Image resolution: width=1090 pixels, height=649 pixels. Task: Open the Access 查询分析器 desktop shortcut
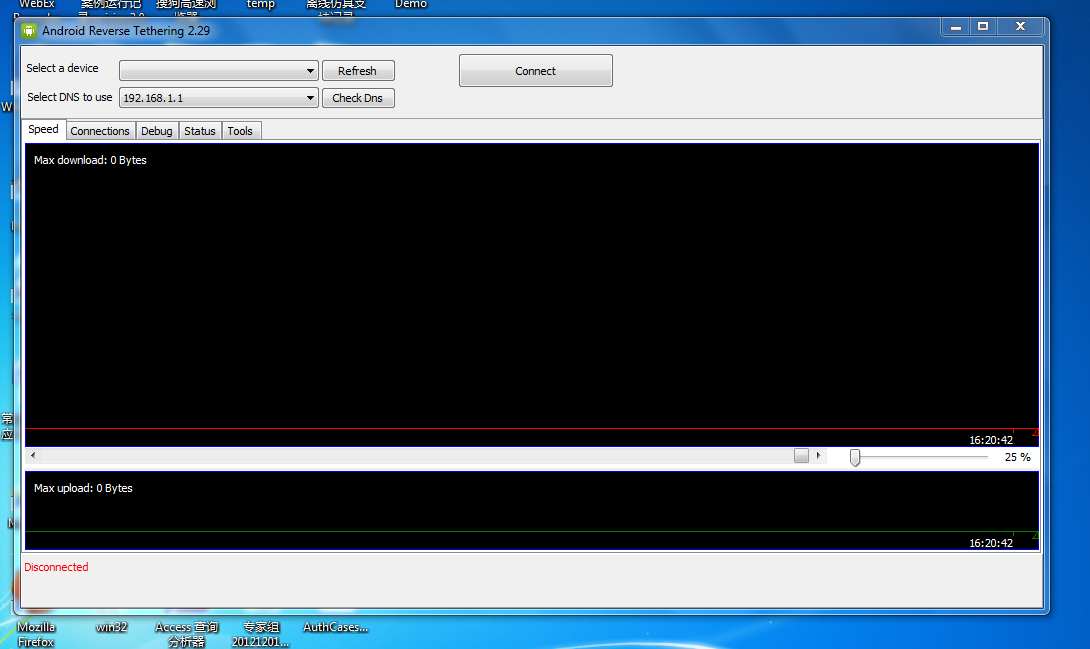click(186, 634)
